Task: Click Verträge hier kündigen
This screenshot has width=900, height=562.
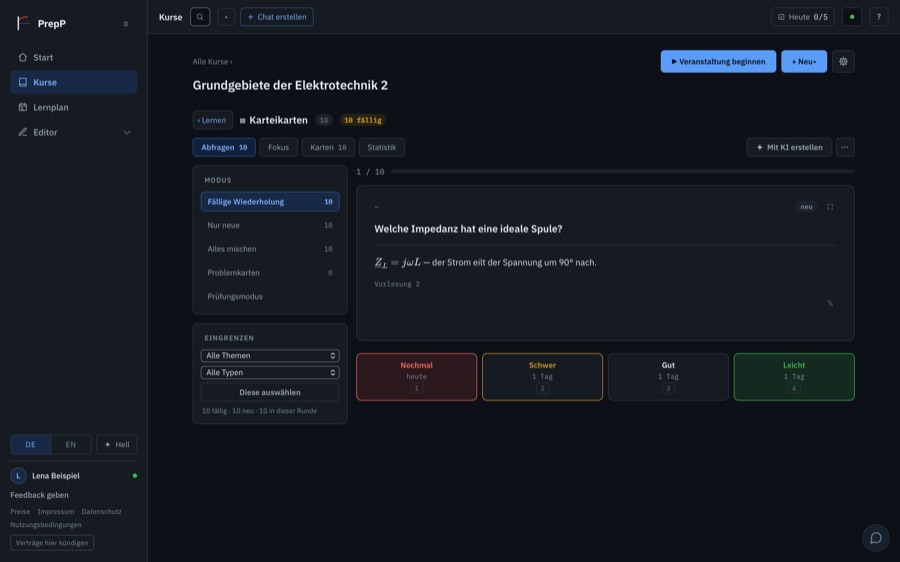Action: 52,542
